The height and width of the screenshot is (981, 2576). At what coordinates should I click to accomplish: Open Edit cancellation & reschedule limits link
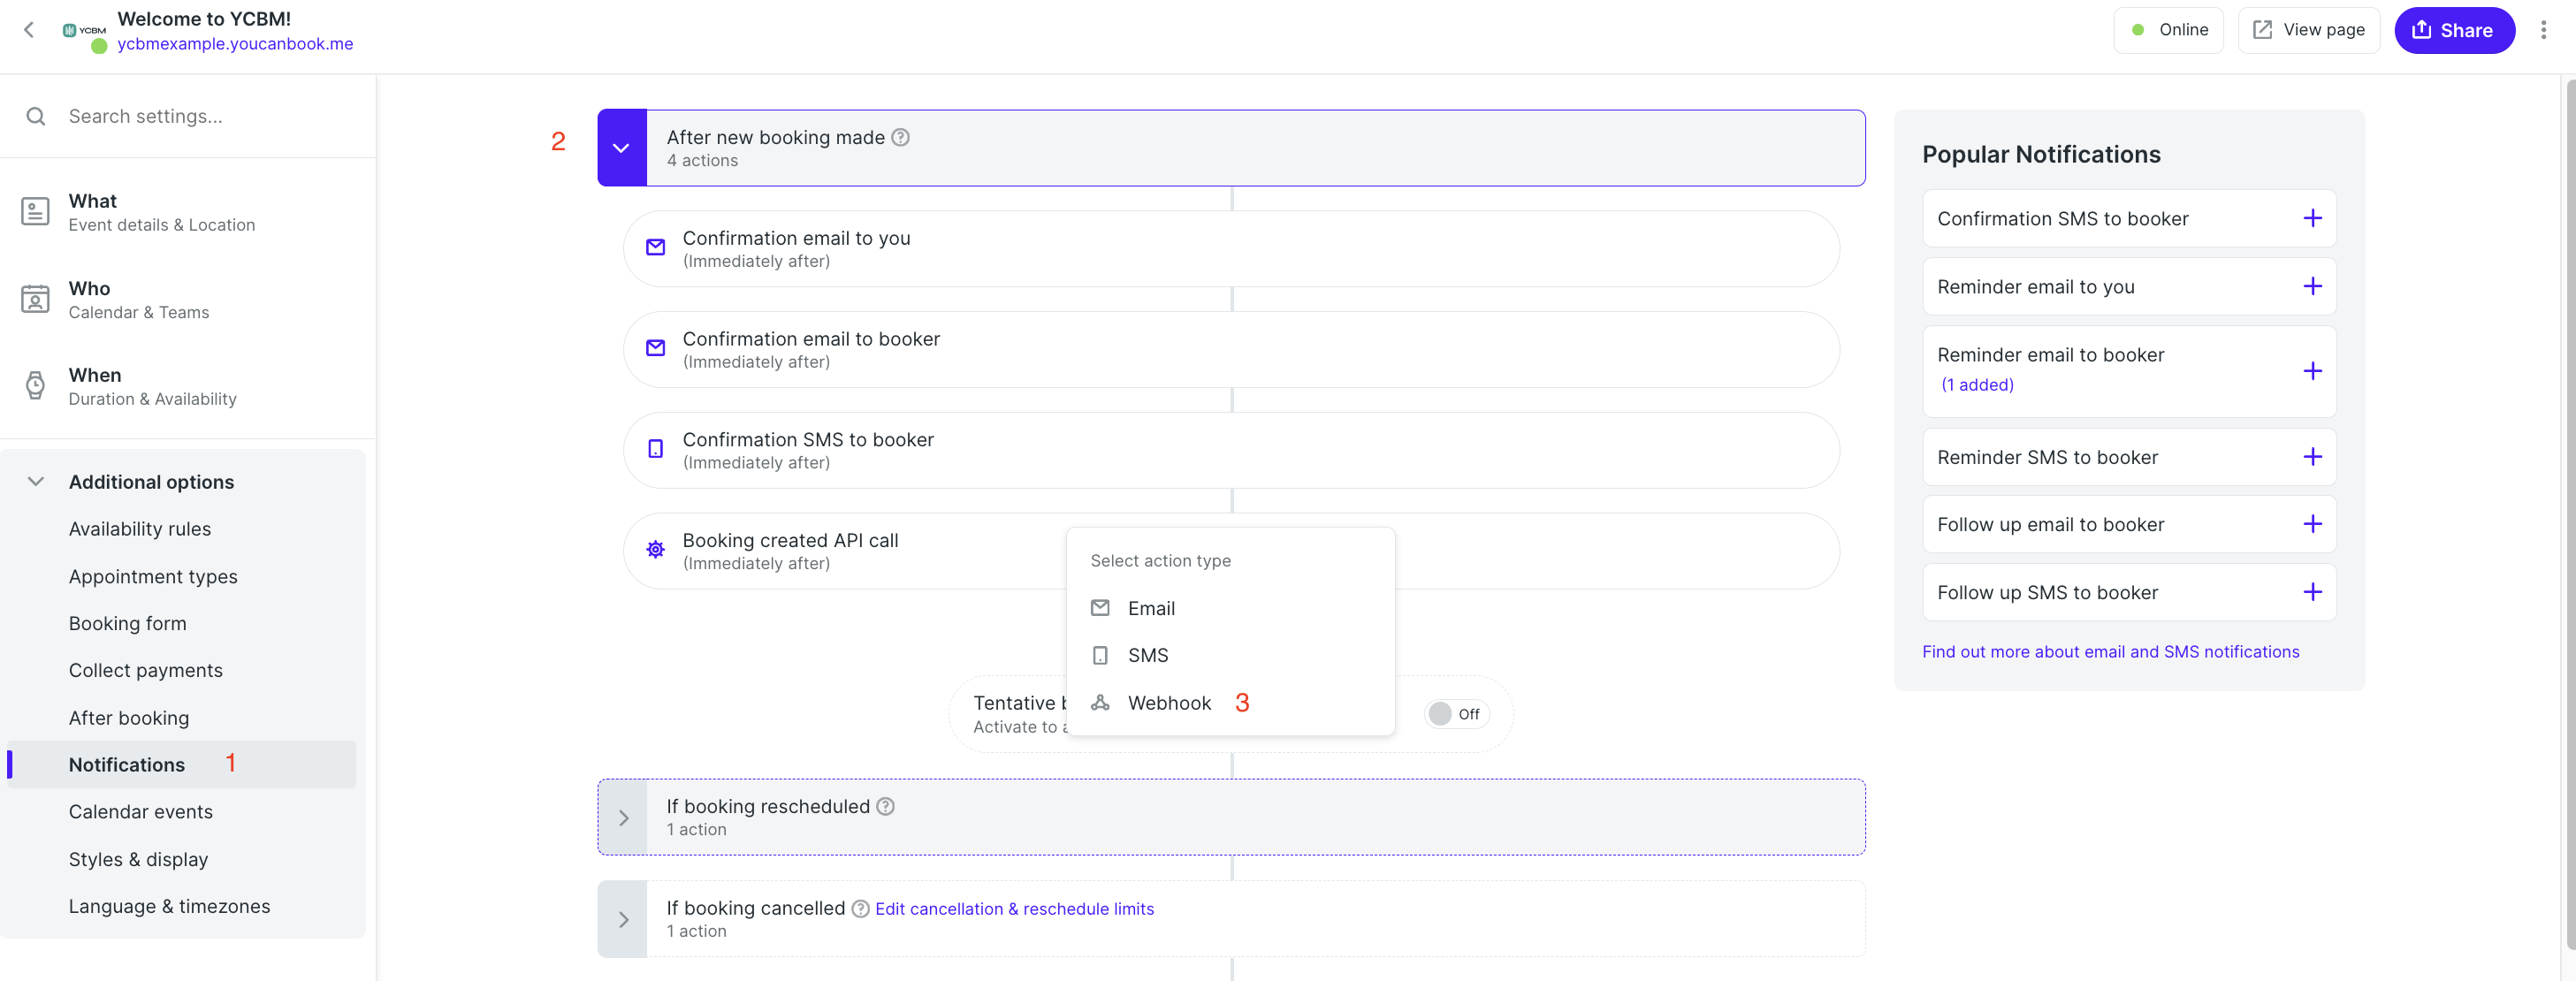pos(1014,909)
